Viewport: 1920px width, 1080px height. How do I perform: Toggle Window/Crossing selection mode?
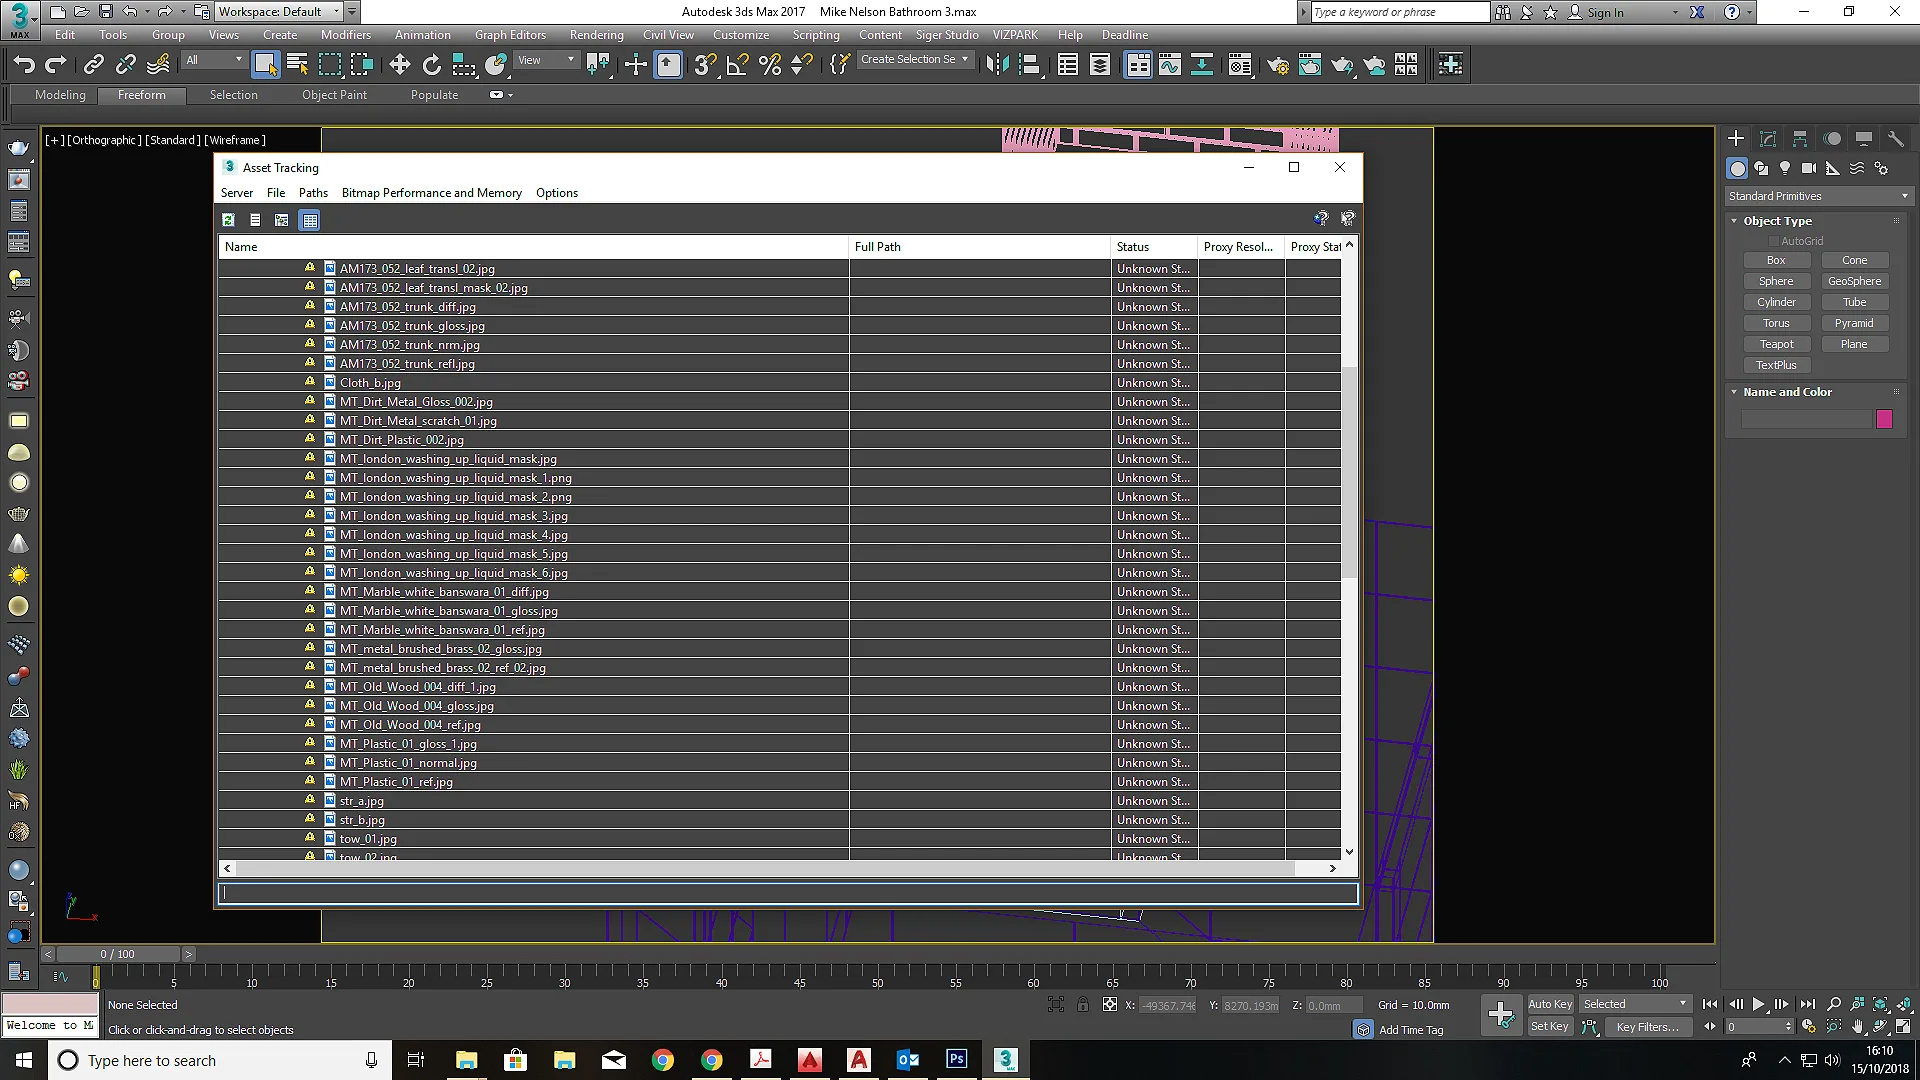361,65
